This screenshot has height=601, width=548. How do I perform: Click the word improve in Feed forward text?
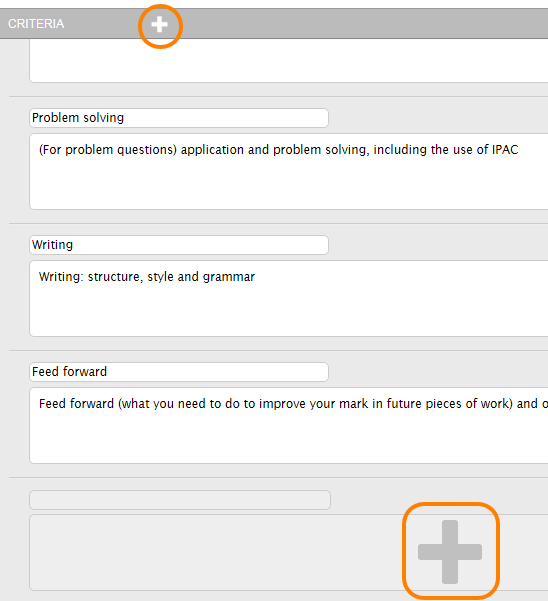(x=282, y=404)
